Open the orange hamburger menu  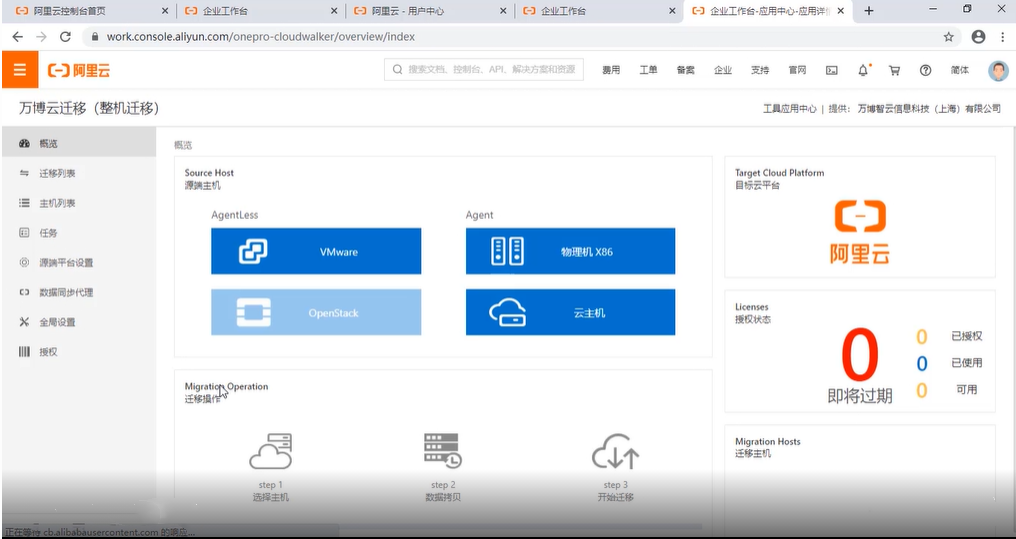[x=19, y=70]
